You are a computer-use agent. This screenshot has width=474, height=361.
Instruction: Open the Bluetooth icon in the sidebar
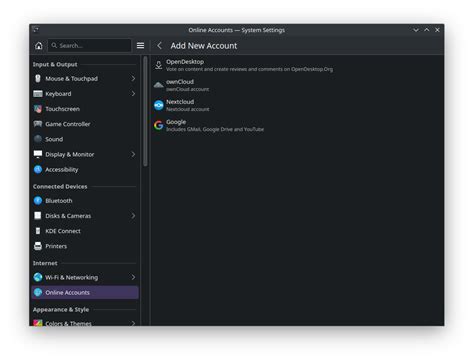(x=38, y=200)
